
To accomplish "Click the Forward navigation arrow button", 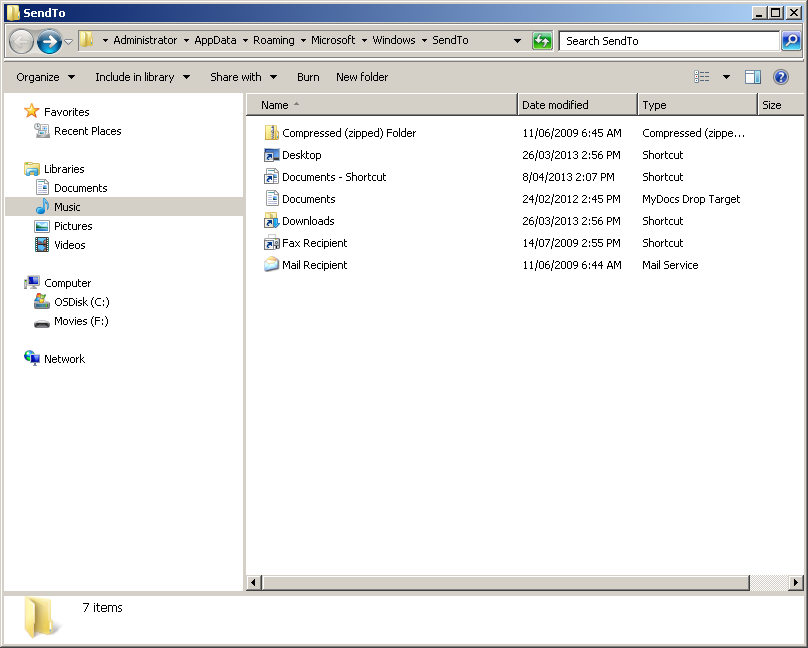I will [49, 41].
